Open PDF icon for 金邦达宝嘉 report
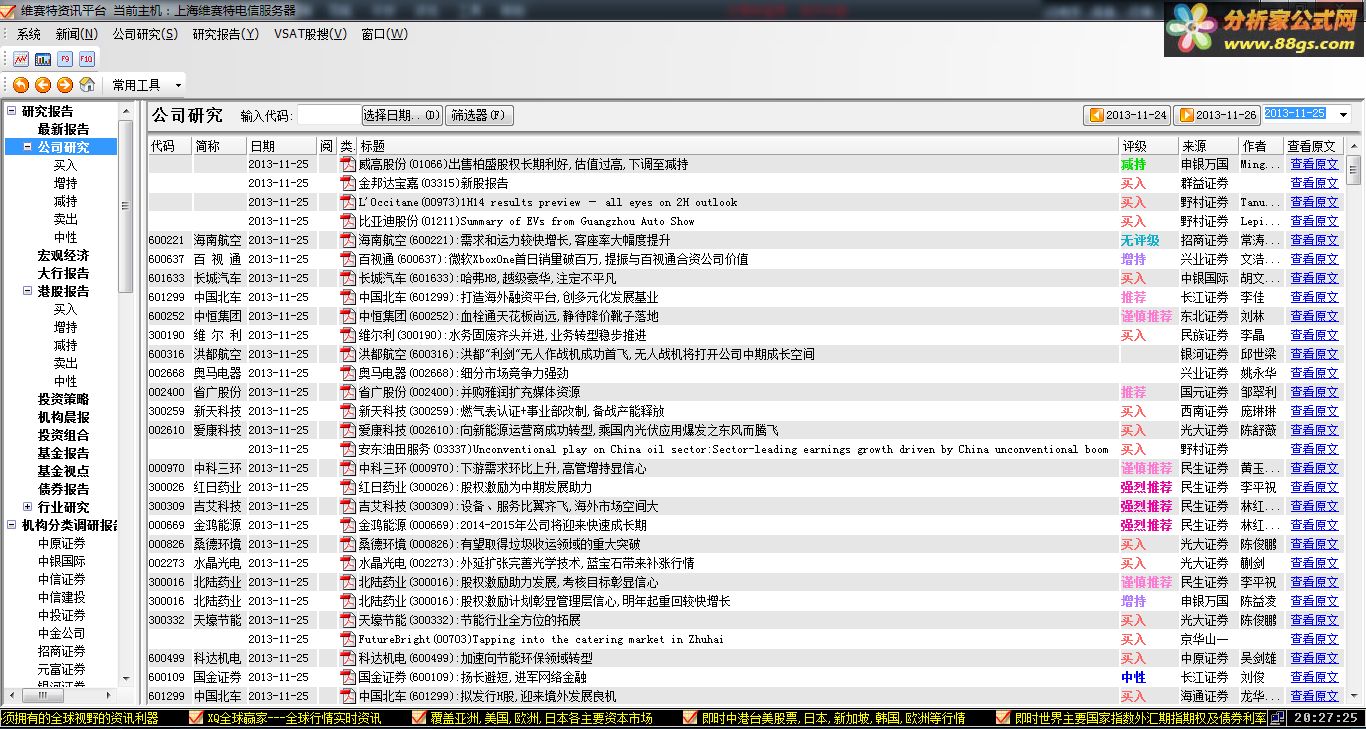Screen dimensions: 1366x729 (348, 183)
